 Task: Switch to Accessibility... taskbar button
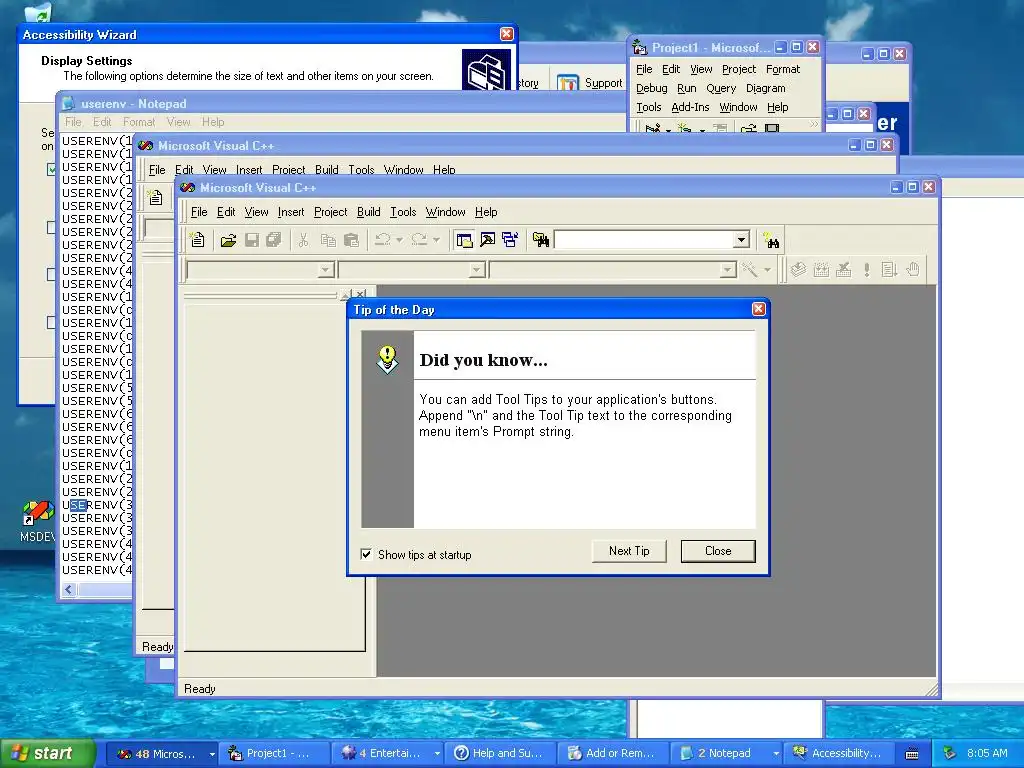pyautogui.click(x=838, y=754)
